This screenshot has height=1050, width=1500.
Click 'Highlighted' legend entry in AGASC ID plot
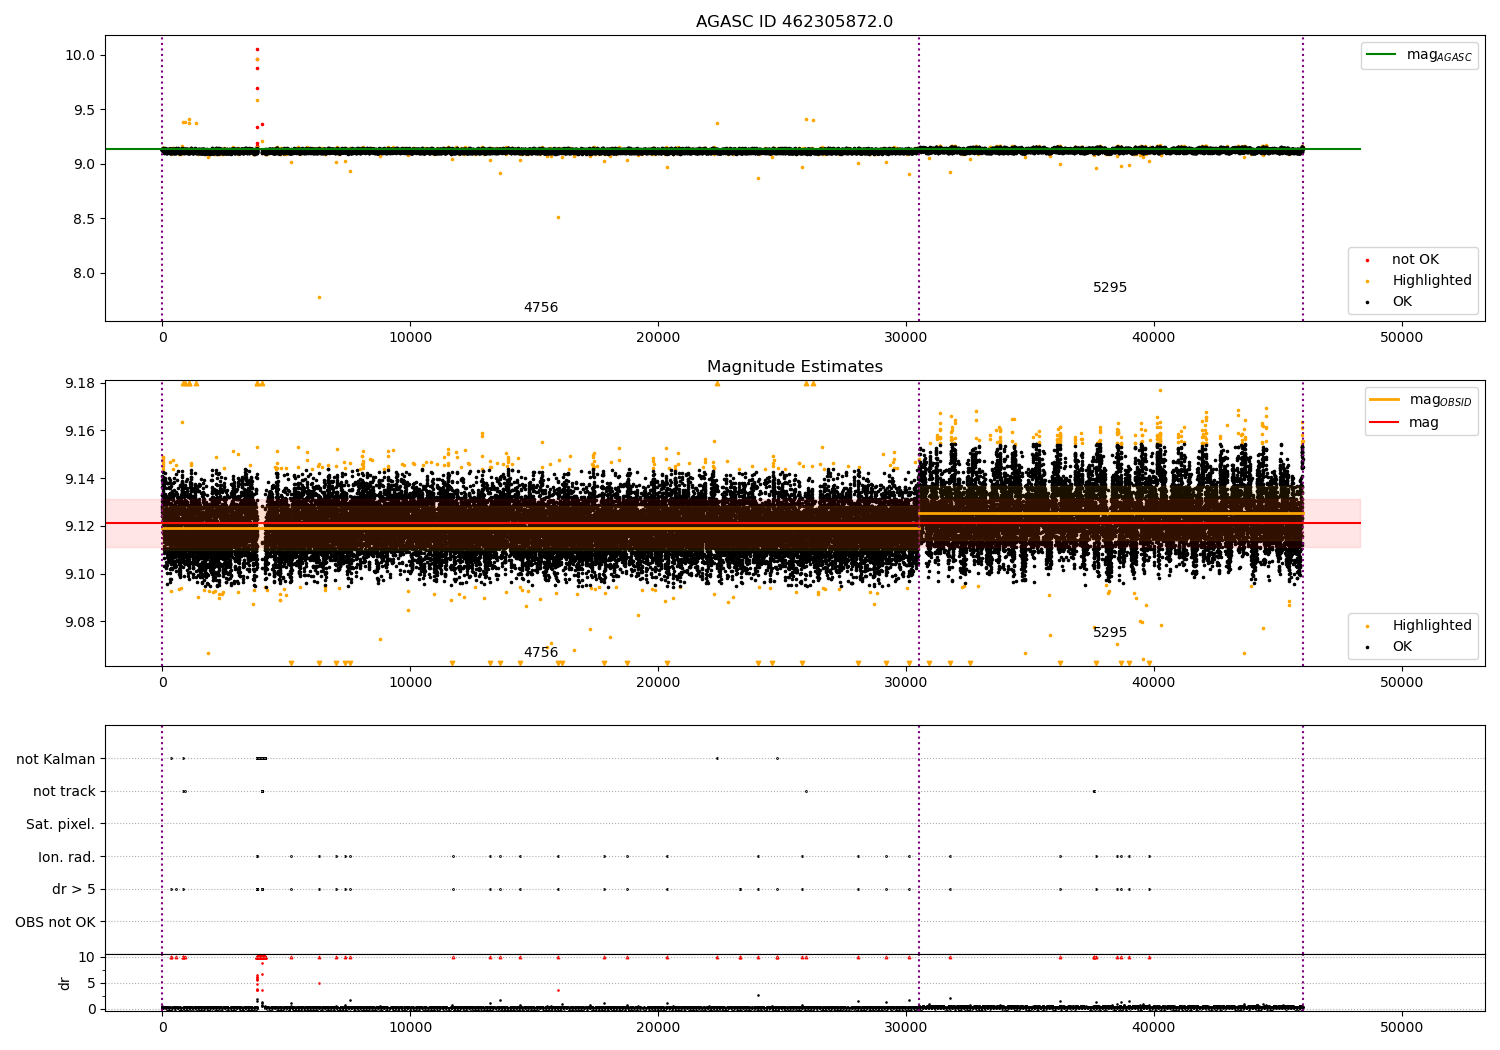1420,281
